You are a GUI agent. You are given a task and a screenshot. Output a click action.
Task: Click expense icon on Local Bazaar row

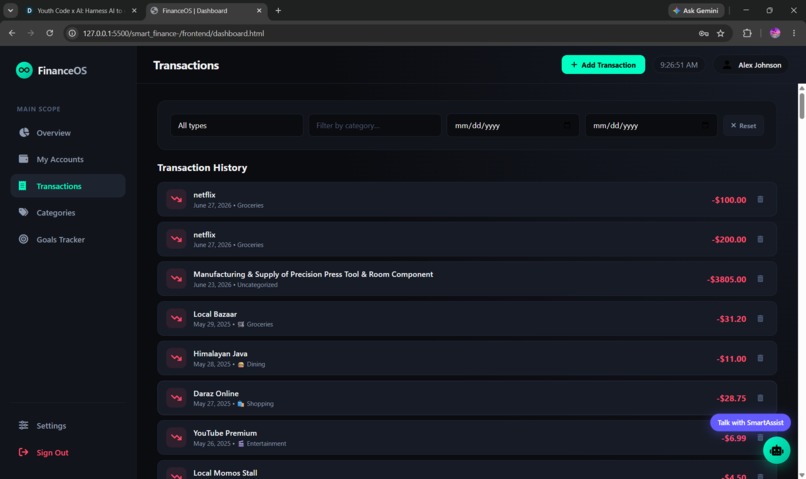pyautogui.click(x=176, y=319)
